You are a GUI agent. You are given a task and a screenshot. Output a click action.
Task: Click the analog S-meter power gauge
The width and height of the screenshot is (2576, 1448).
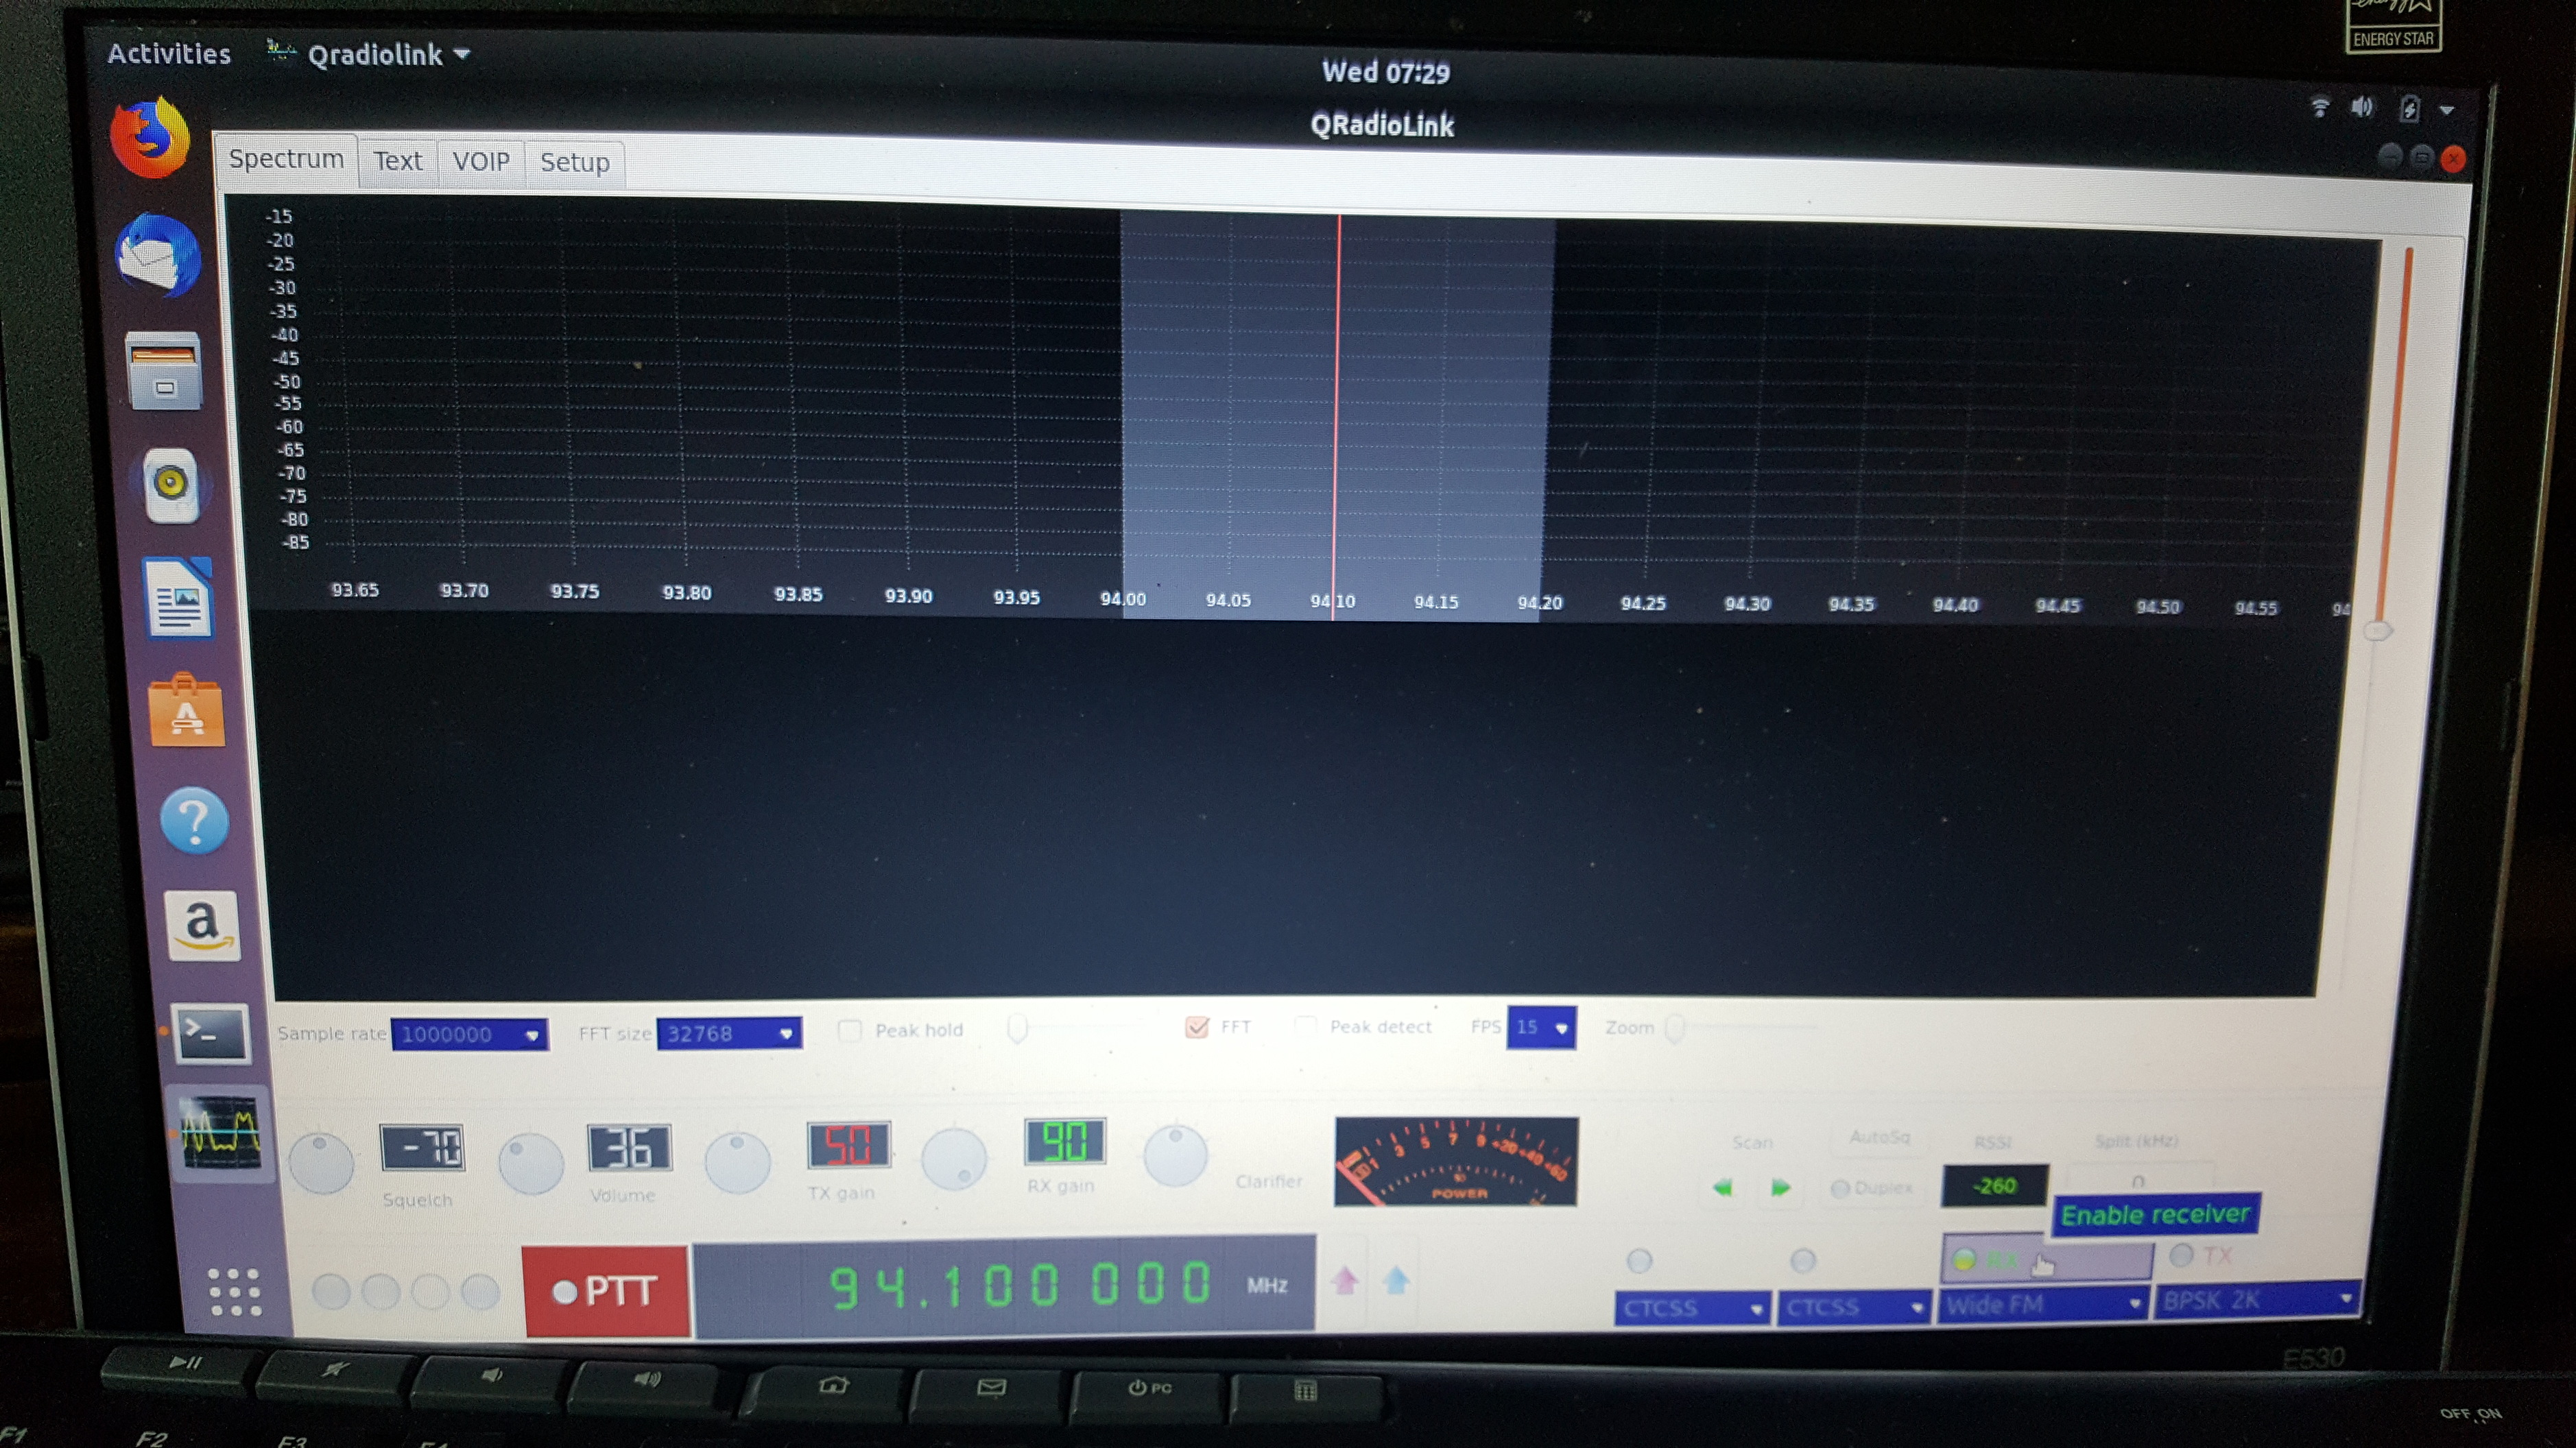[1456, 1161]
